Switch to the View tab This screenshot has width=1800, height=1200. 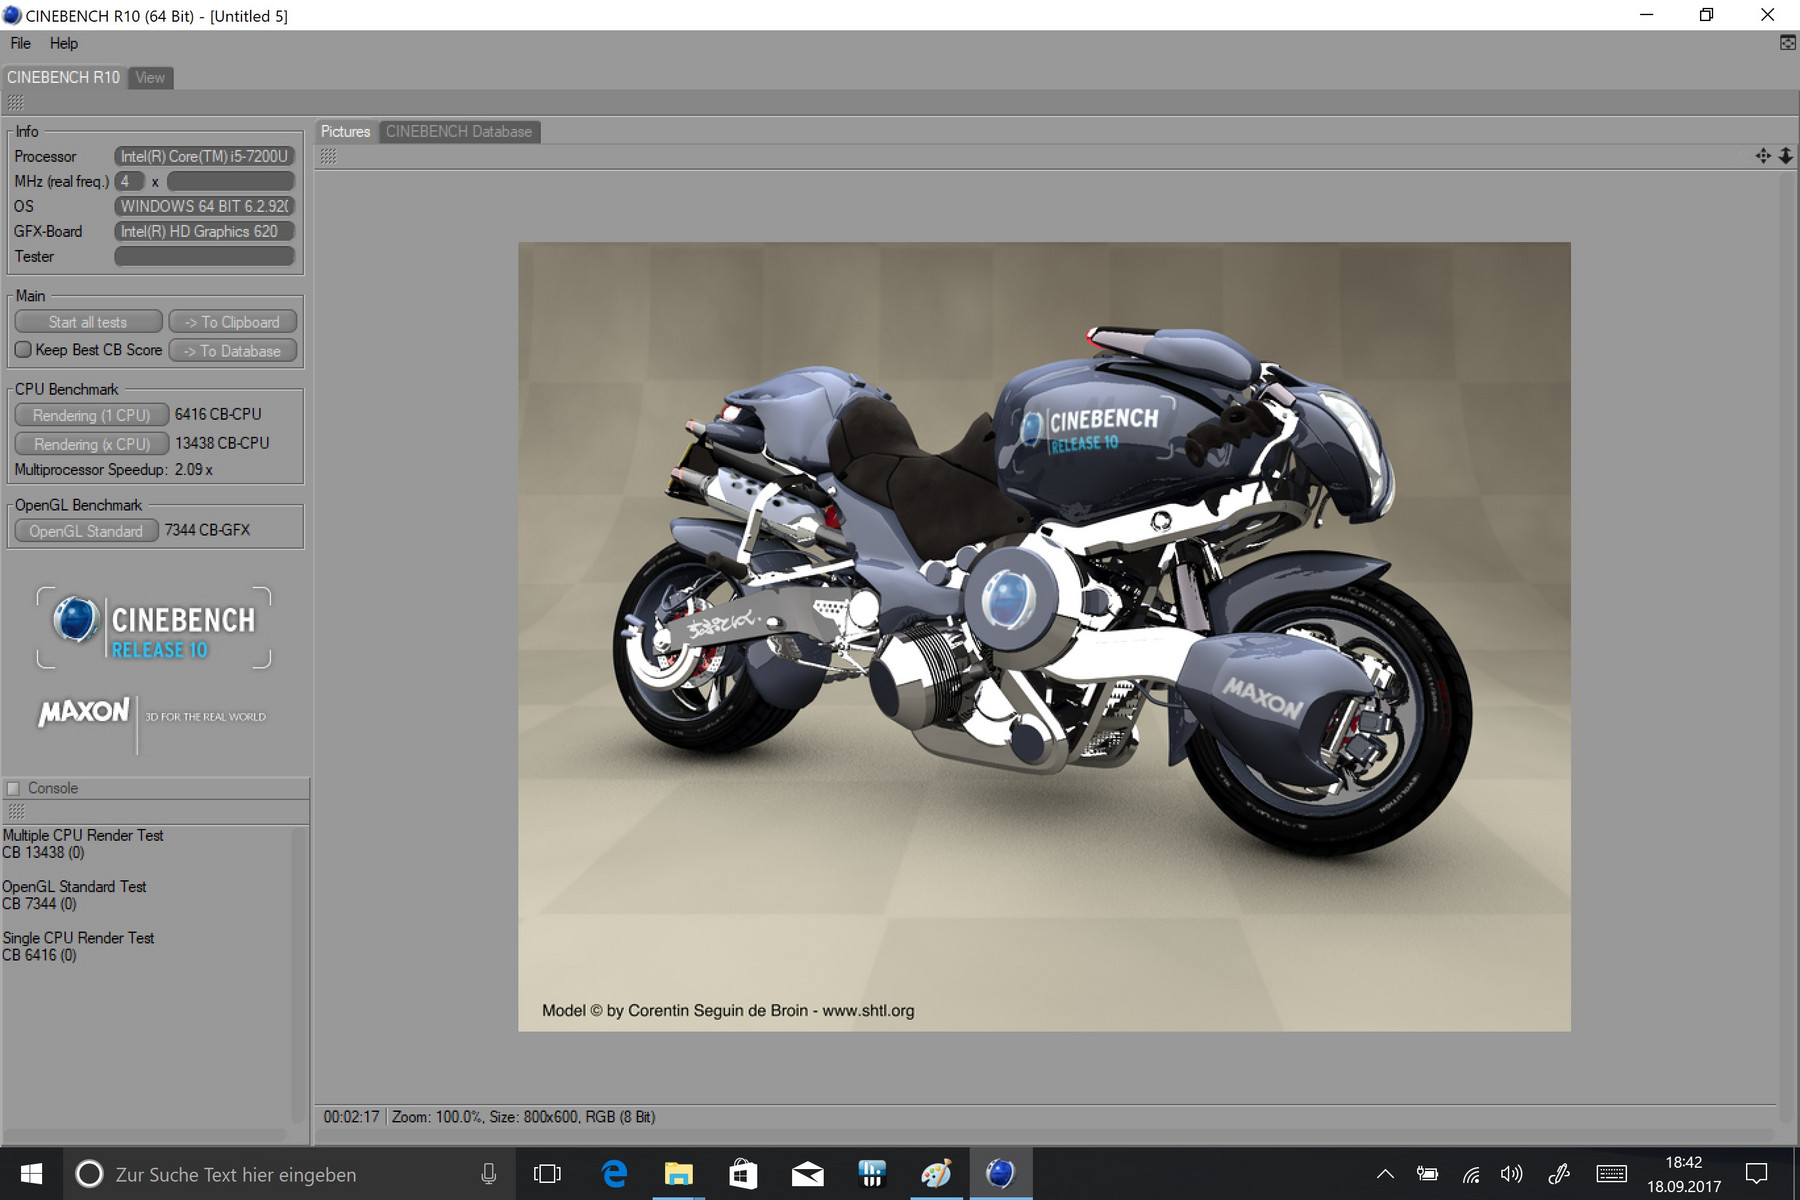pyautogui.click(x=150, y=77)
